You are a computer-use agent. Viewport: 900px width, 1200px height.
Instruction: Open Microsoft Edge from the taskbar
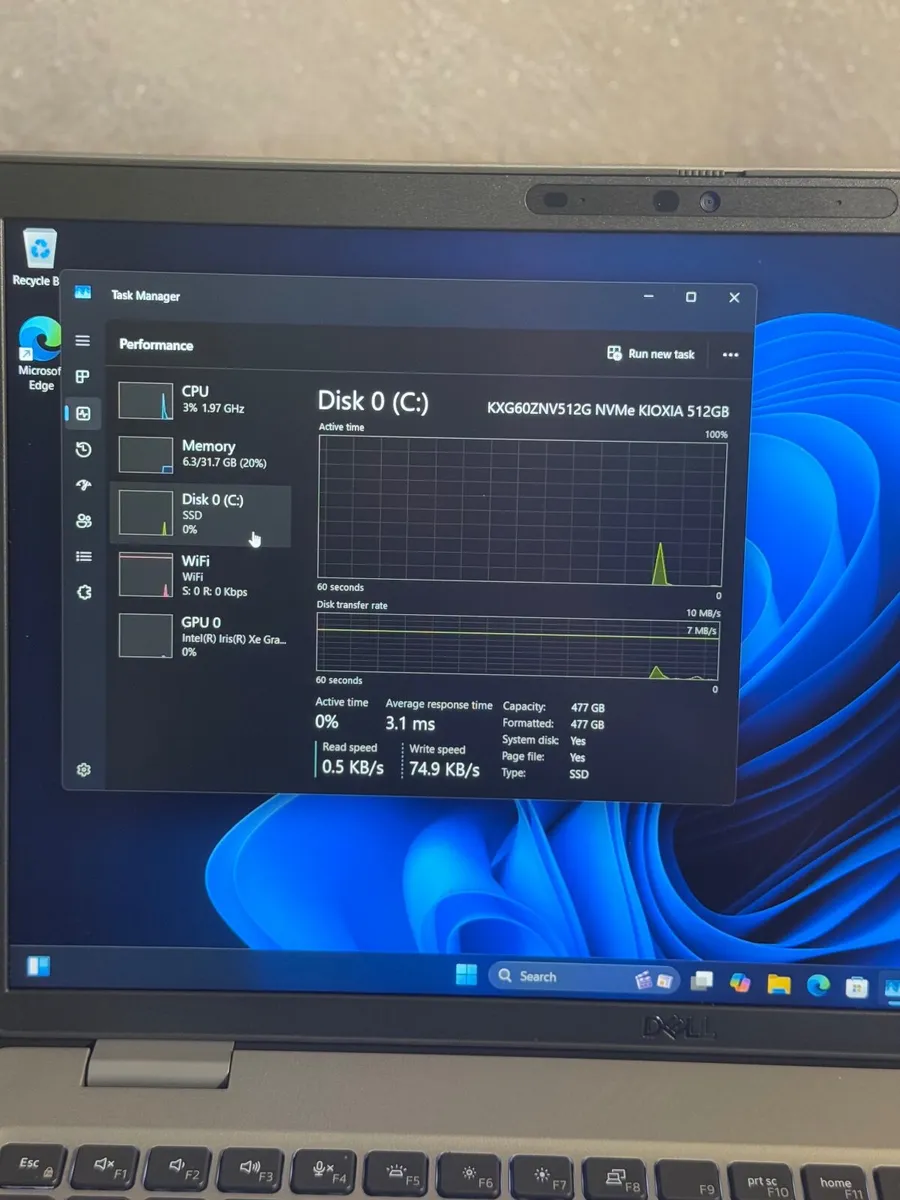pyautogui.click(x=818, y=986)
